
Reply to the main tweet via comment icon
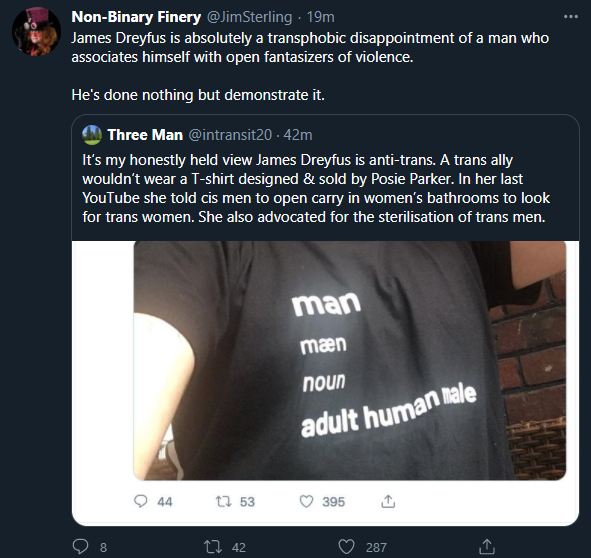pyautogui.click(x=80, y=546)
